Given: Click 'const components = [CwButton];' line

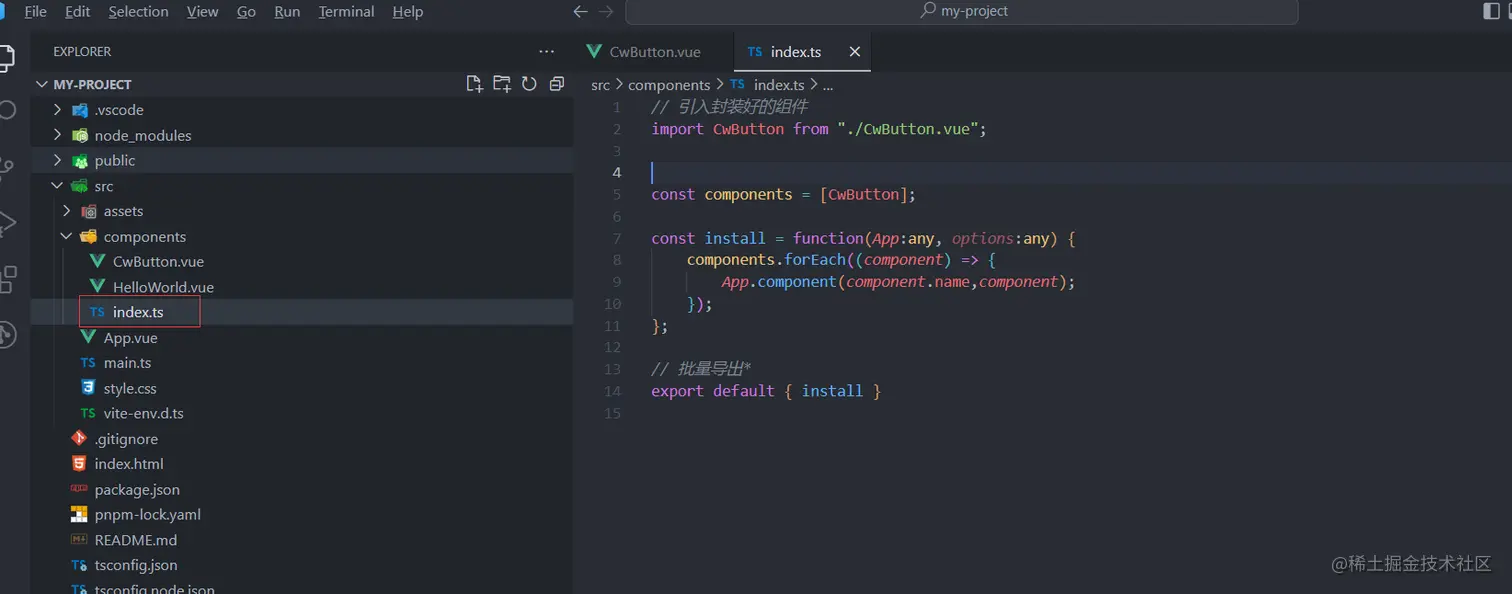Looking at the screenshot, I should 783,194.
